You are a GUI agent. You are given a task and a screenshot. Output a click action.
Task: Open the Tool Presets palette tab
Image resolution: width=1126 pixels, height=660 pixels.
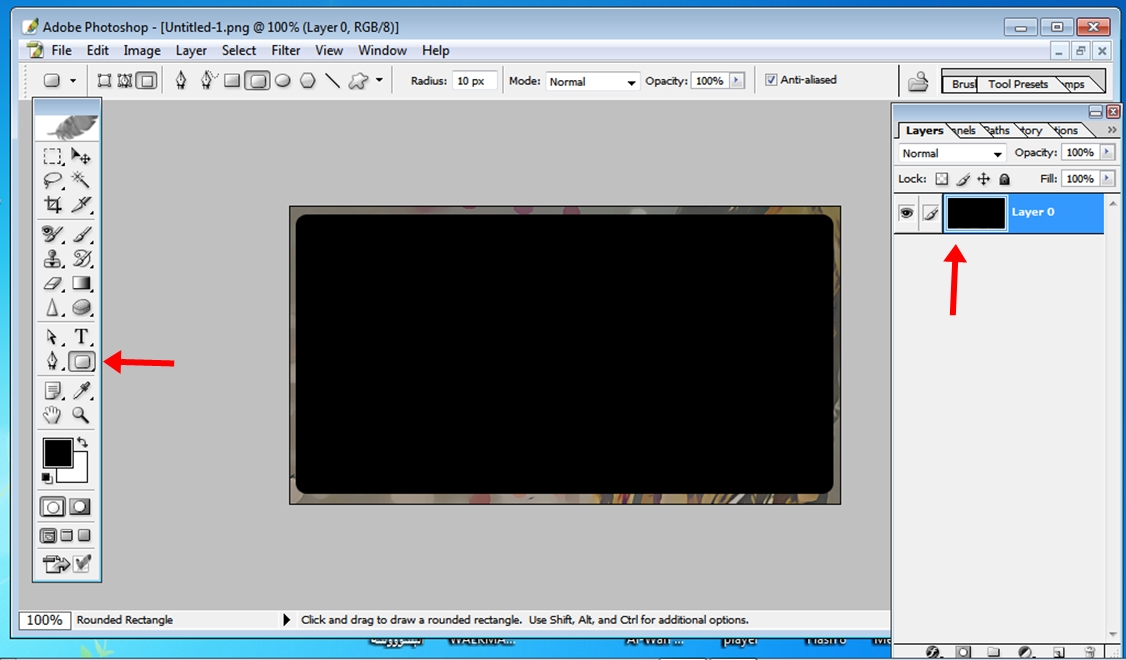tap(1017, 84)
